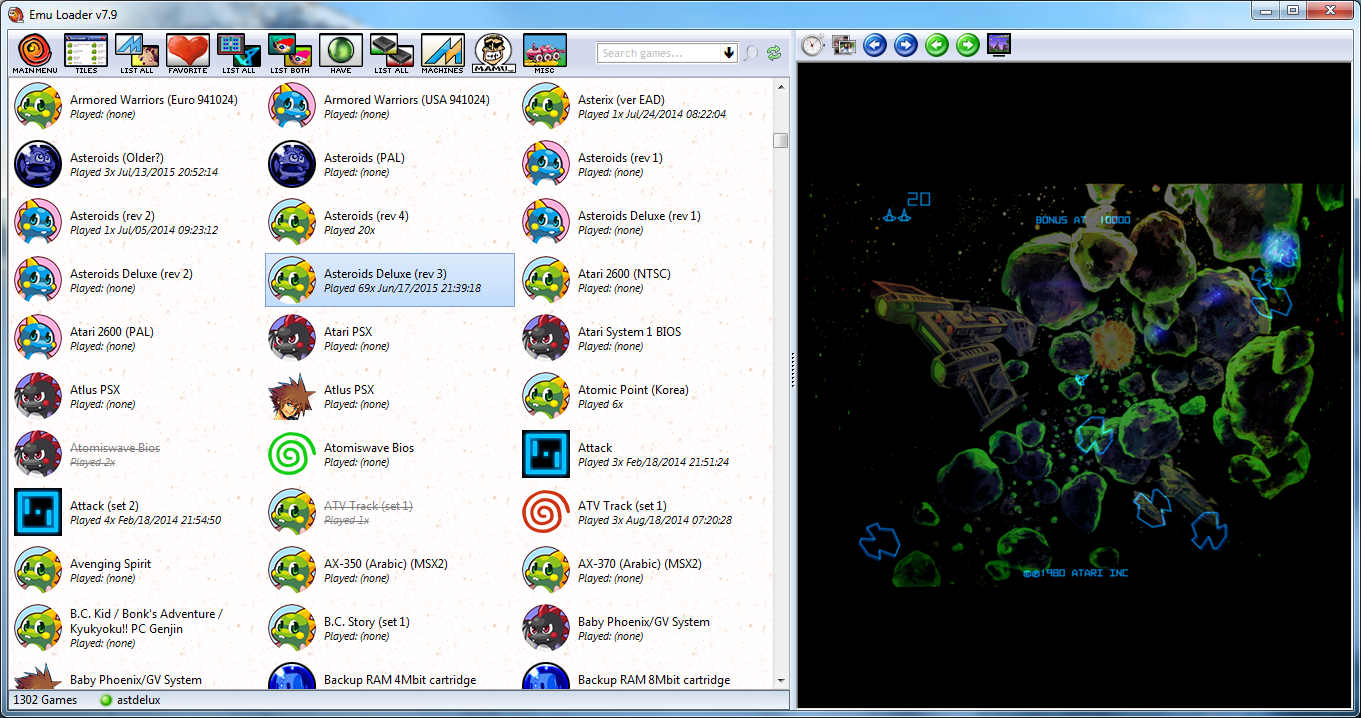Select Atari 2600 (PAL) entry
The height and width of the screenshot is (718, 1361).
(x=136, y=338)
